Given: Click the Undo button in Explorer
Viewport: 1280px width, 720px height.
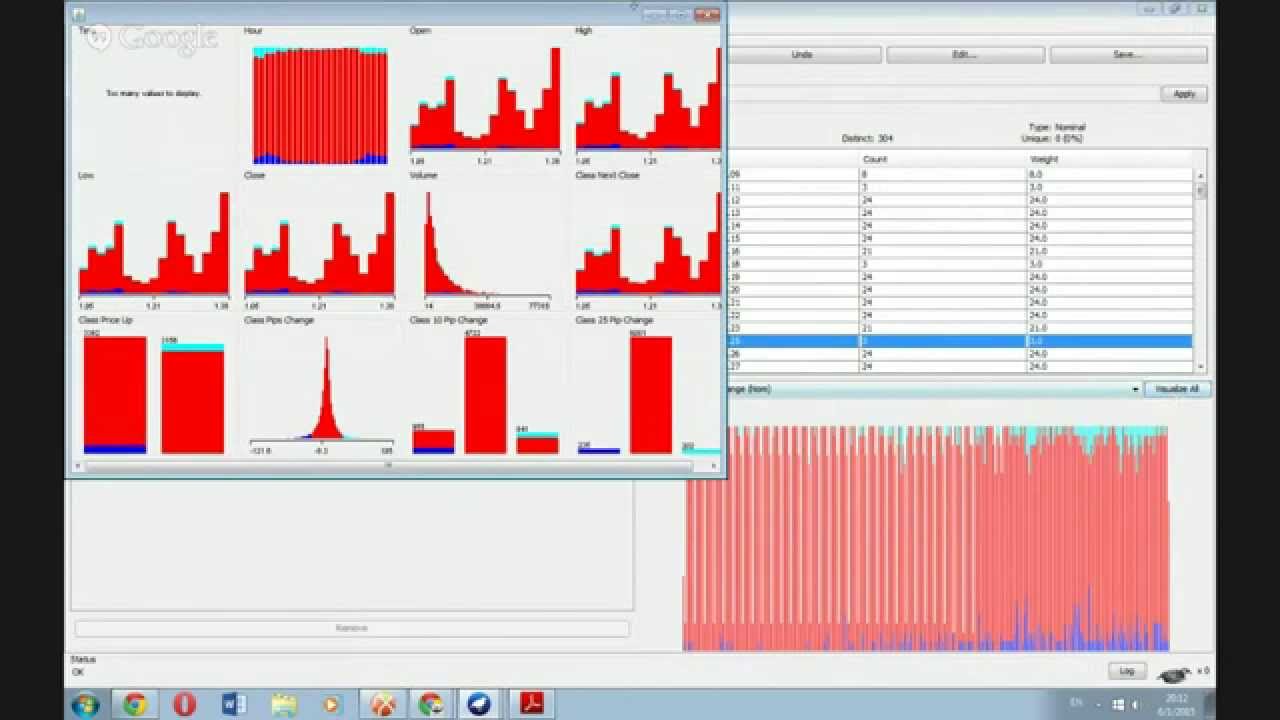Looking at the screenshot, I should [802, 55].
